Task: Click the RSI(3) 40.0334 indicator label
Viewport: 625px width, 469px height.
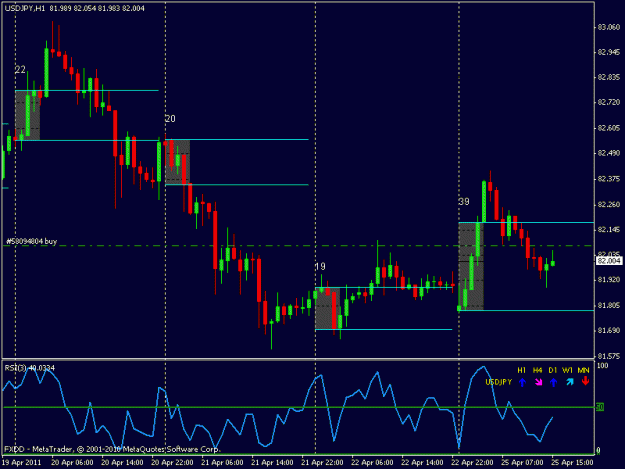Action: point(30,368)
